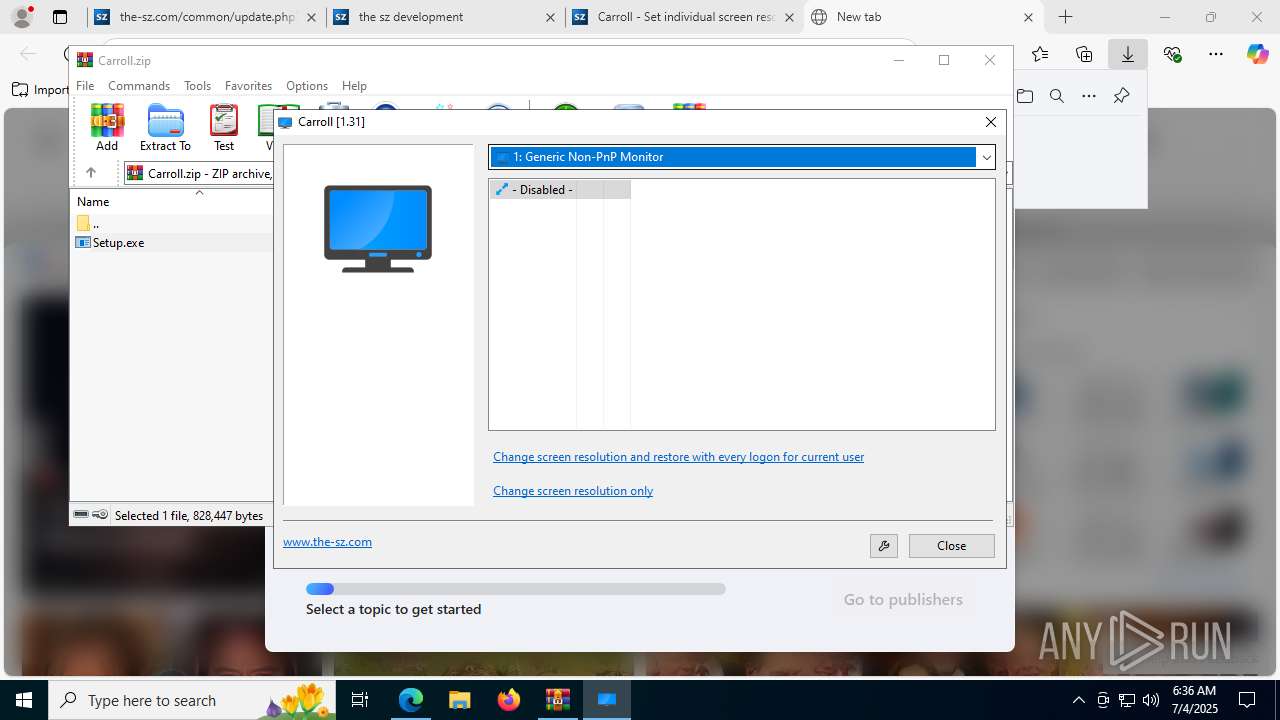Viewport: 1280px width, 720px height.
Task: Click the Test icon in WinRAR toolbar
Action: tap(224, 128)
